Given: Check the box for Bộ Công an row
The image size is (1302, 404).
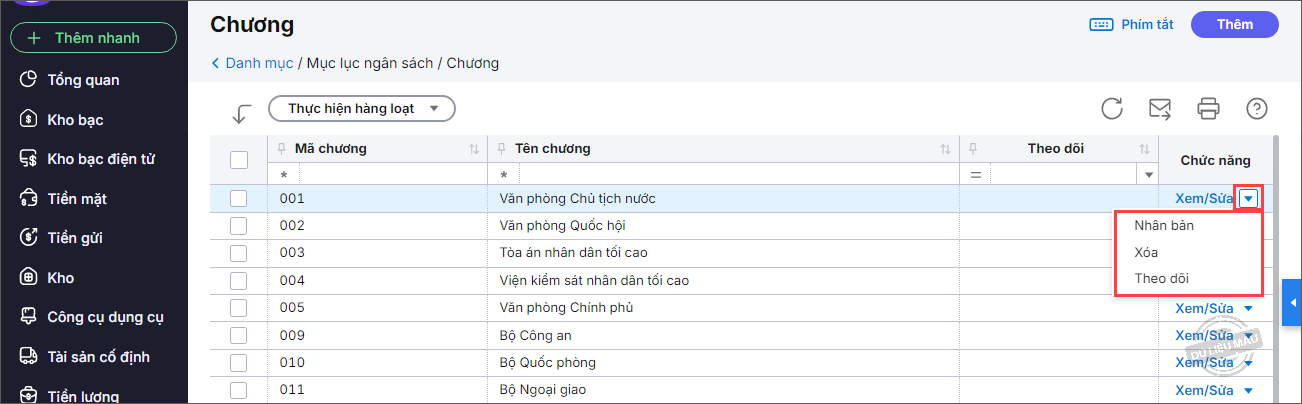Looking at the screenshot, I should (x=238, y=335).
